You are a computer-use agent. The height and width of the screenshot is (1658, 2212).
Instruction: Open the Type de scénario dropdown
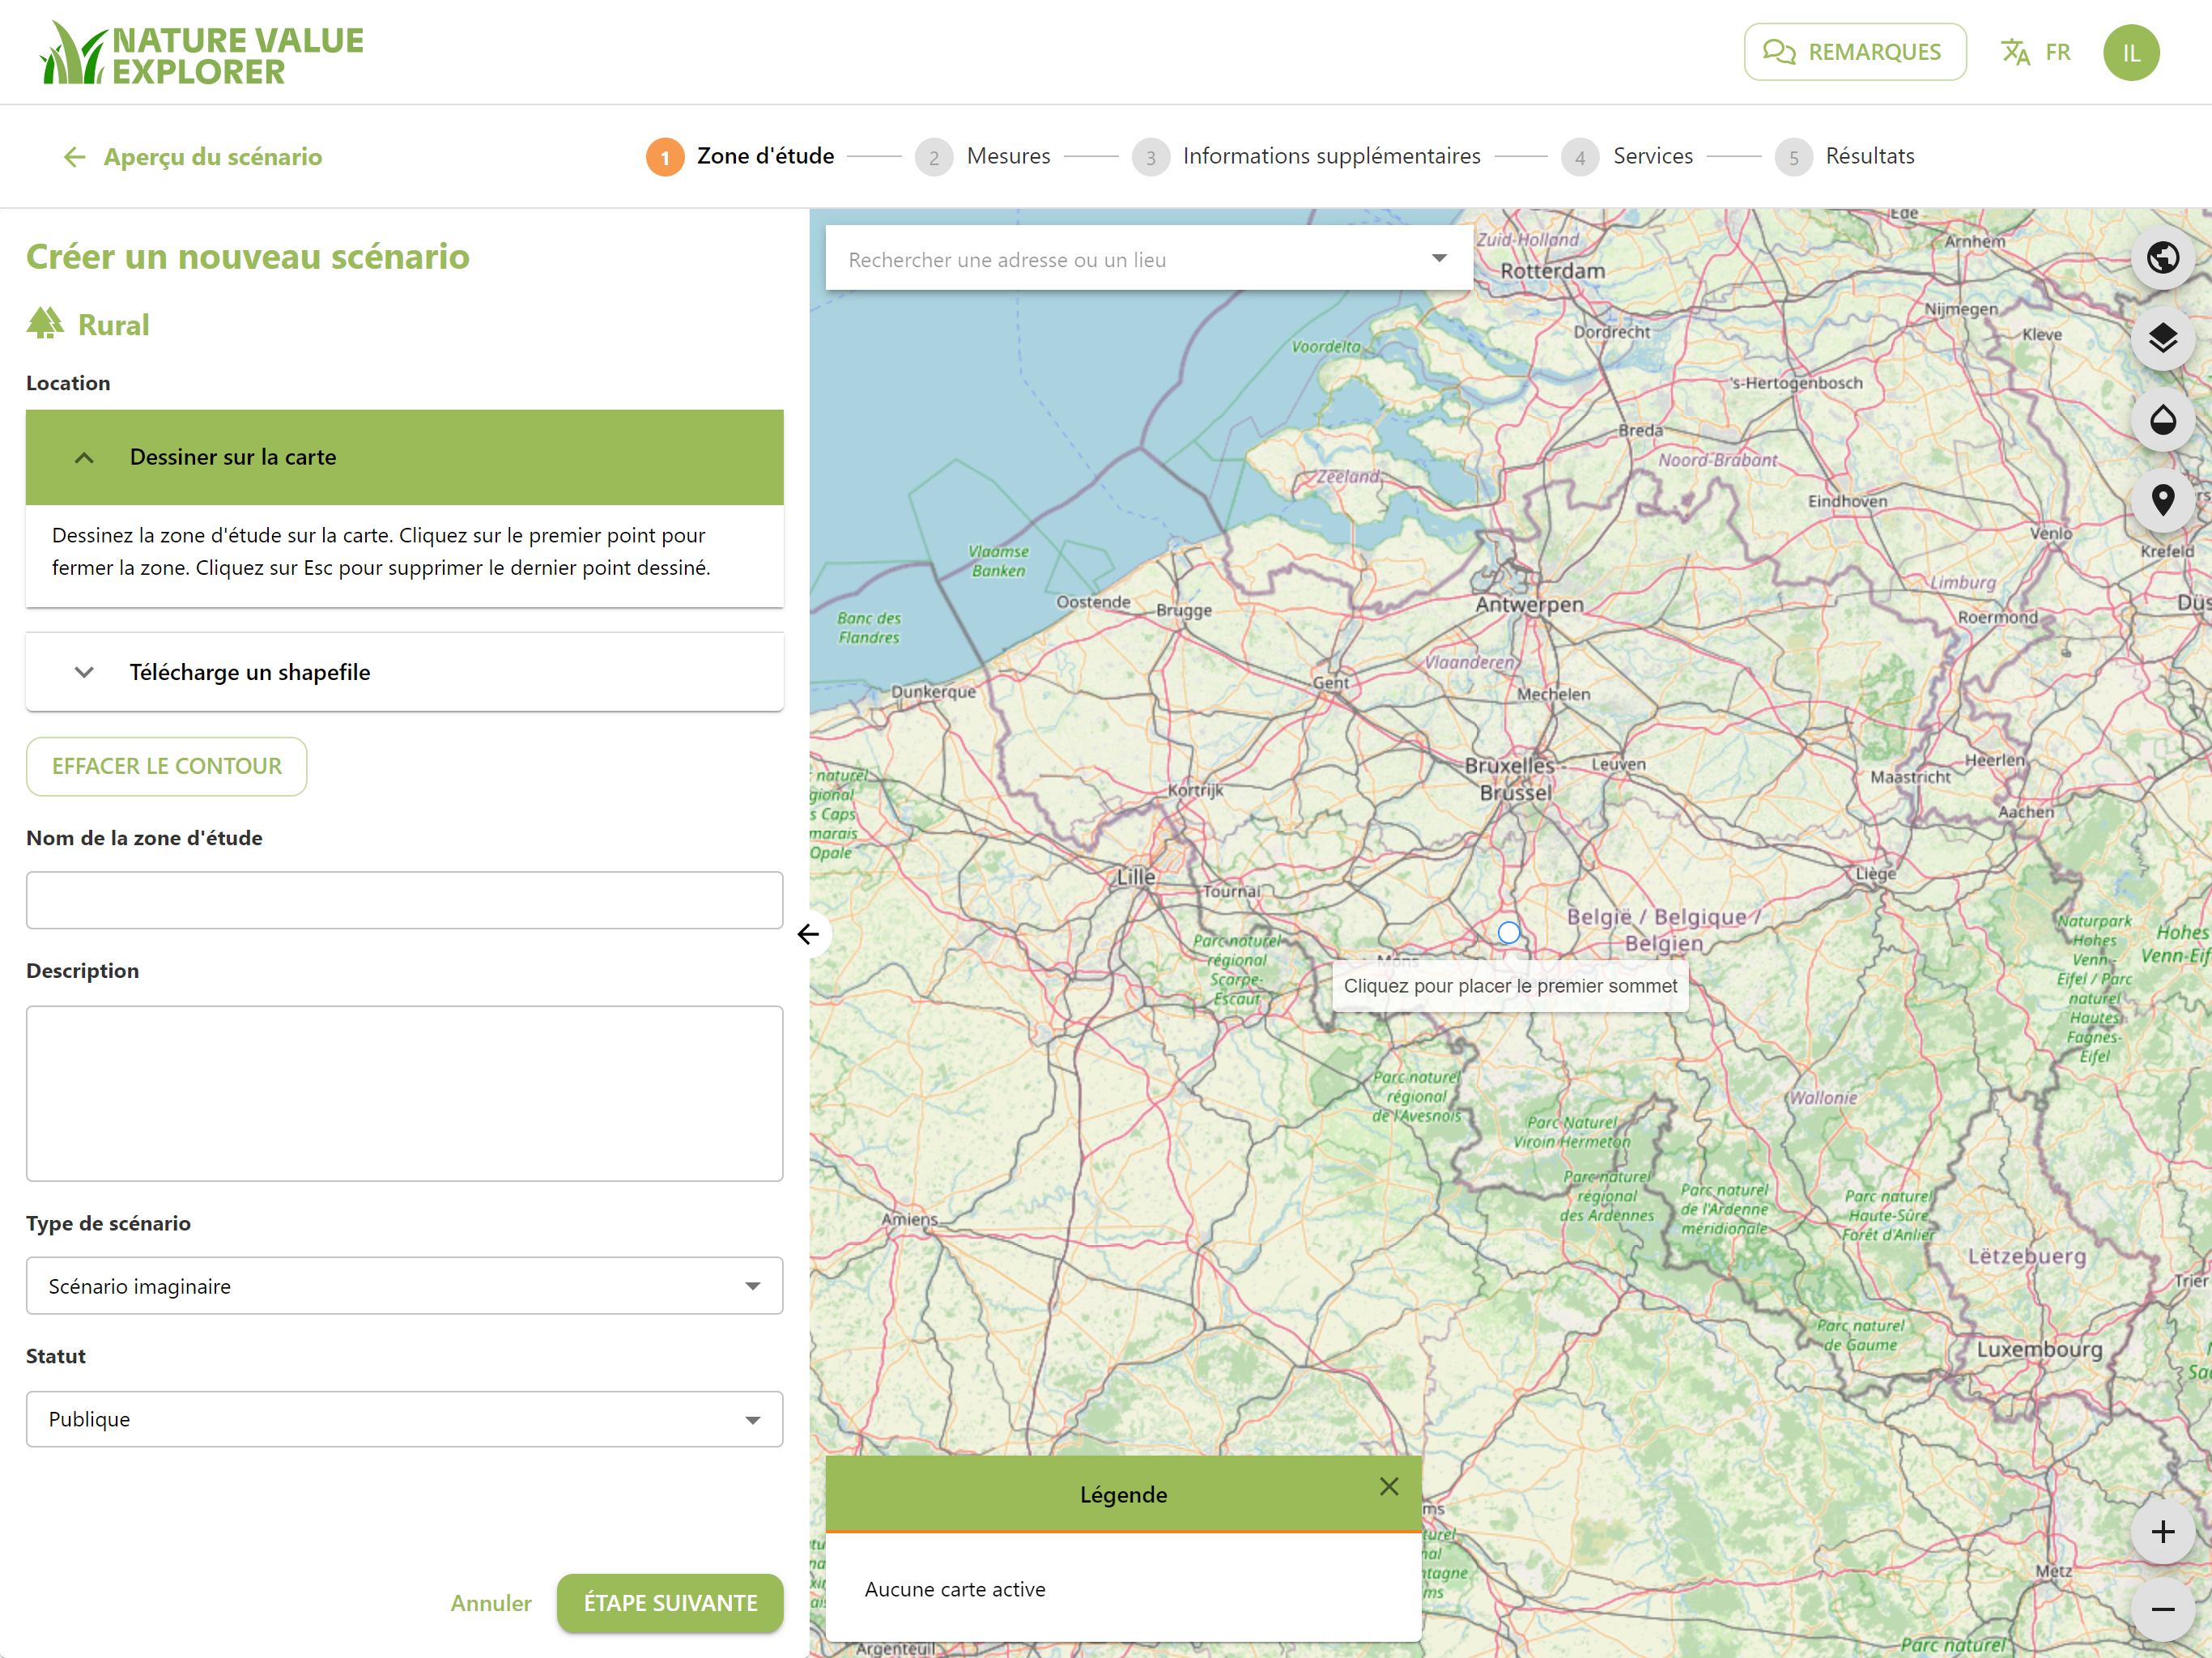pos(404,1286)
